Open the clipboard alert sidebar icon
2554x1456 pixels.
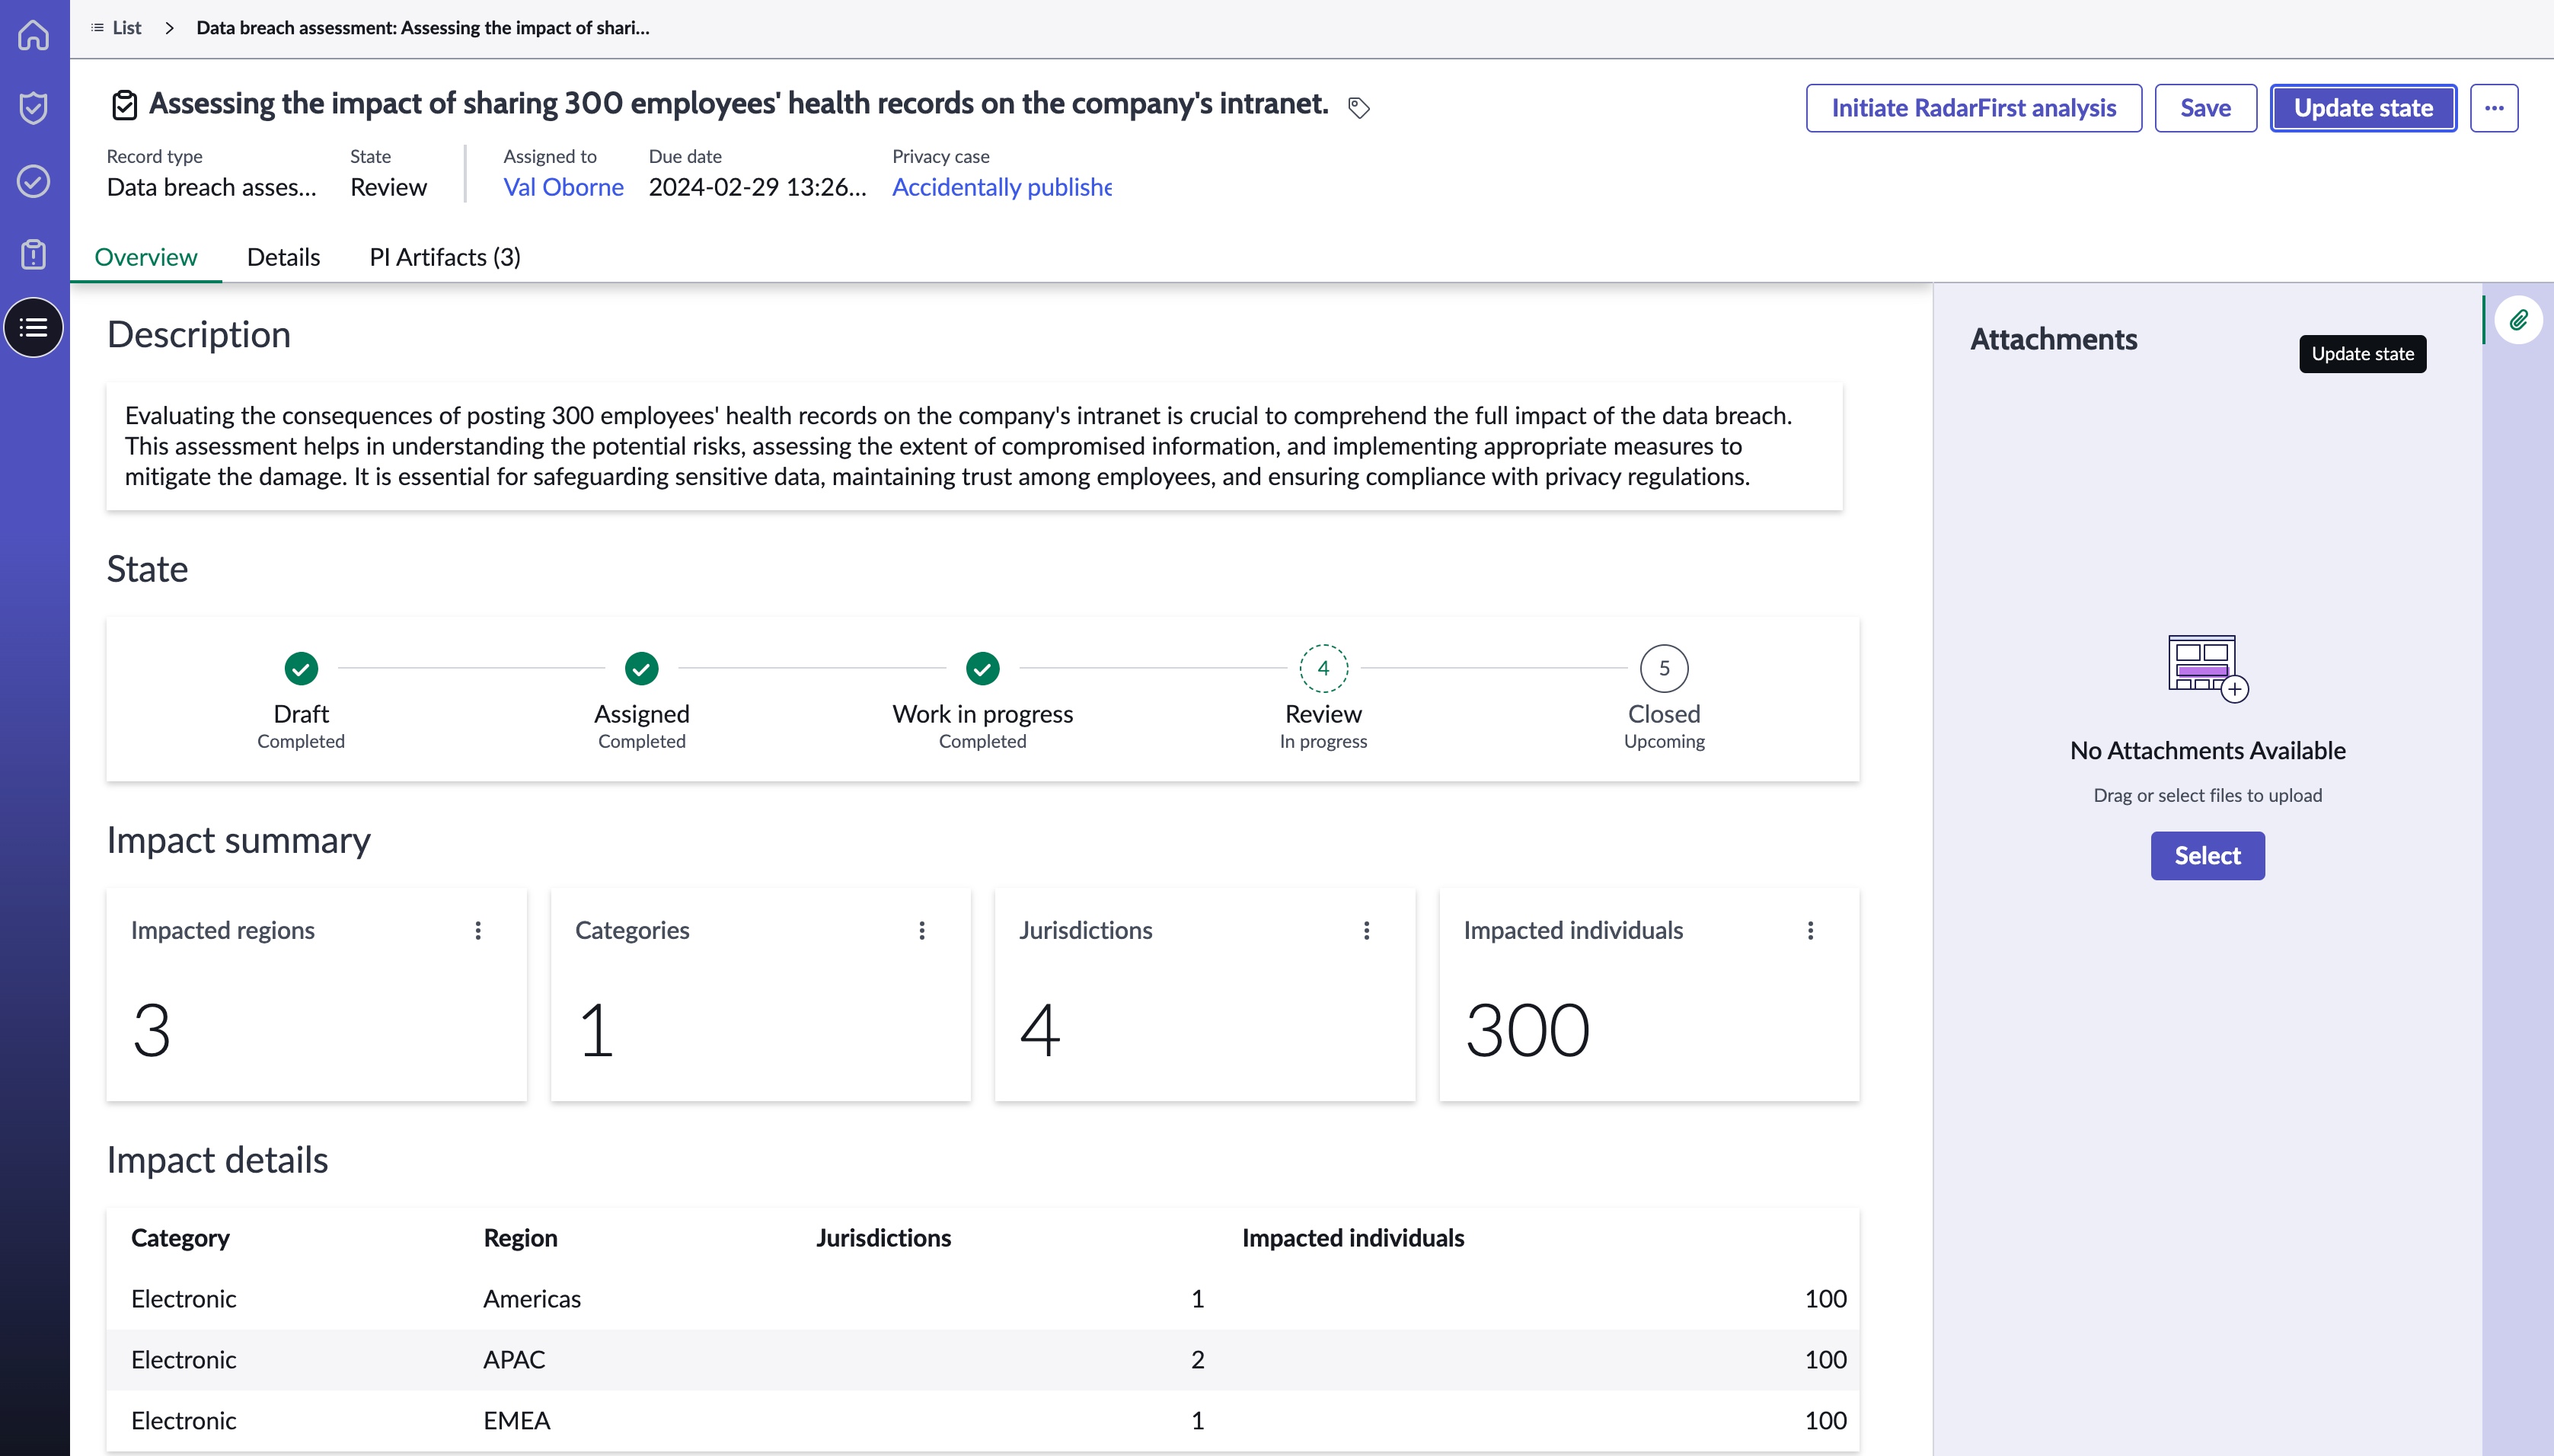(x=34, y=254)
